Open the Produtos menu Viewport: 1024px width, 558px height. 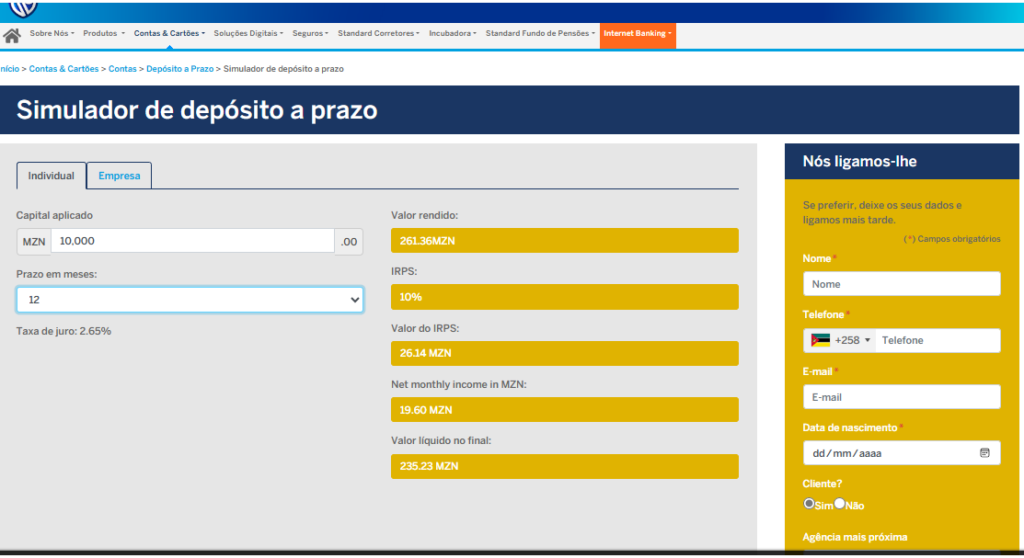pos(103,33)
